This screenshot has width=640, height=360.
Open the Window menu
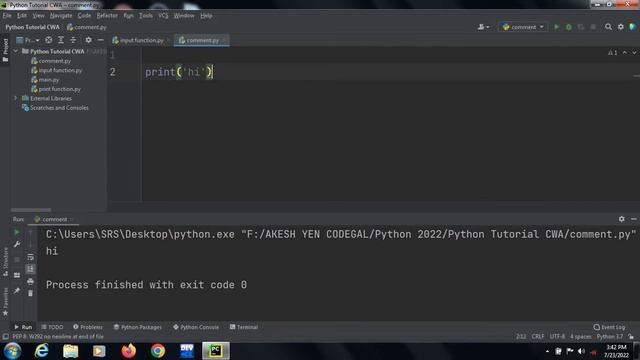pos(184,16)
